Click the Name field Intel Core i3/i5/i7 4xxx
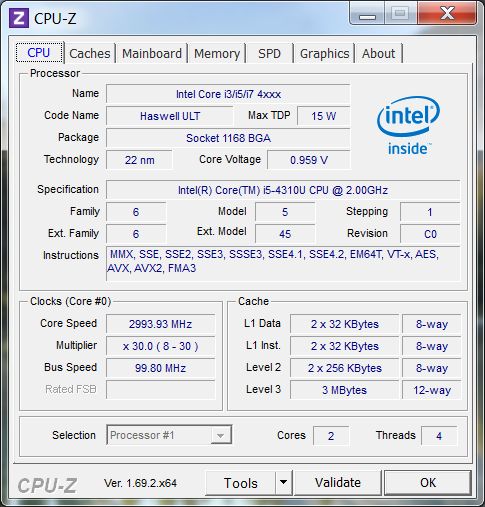The height and width of the screenshot is (507, 485). pos(228,94)
